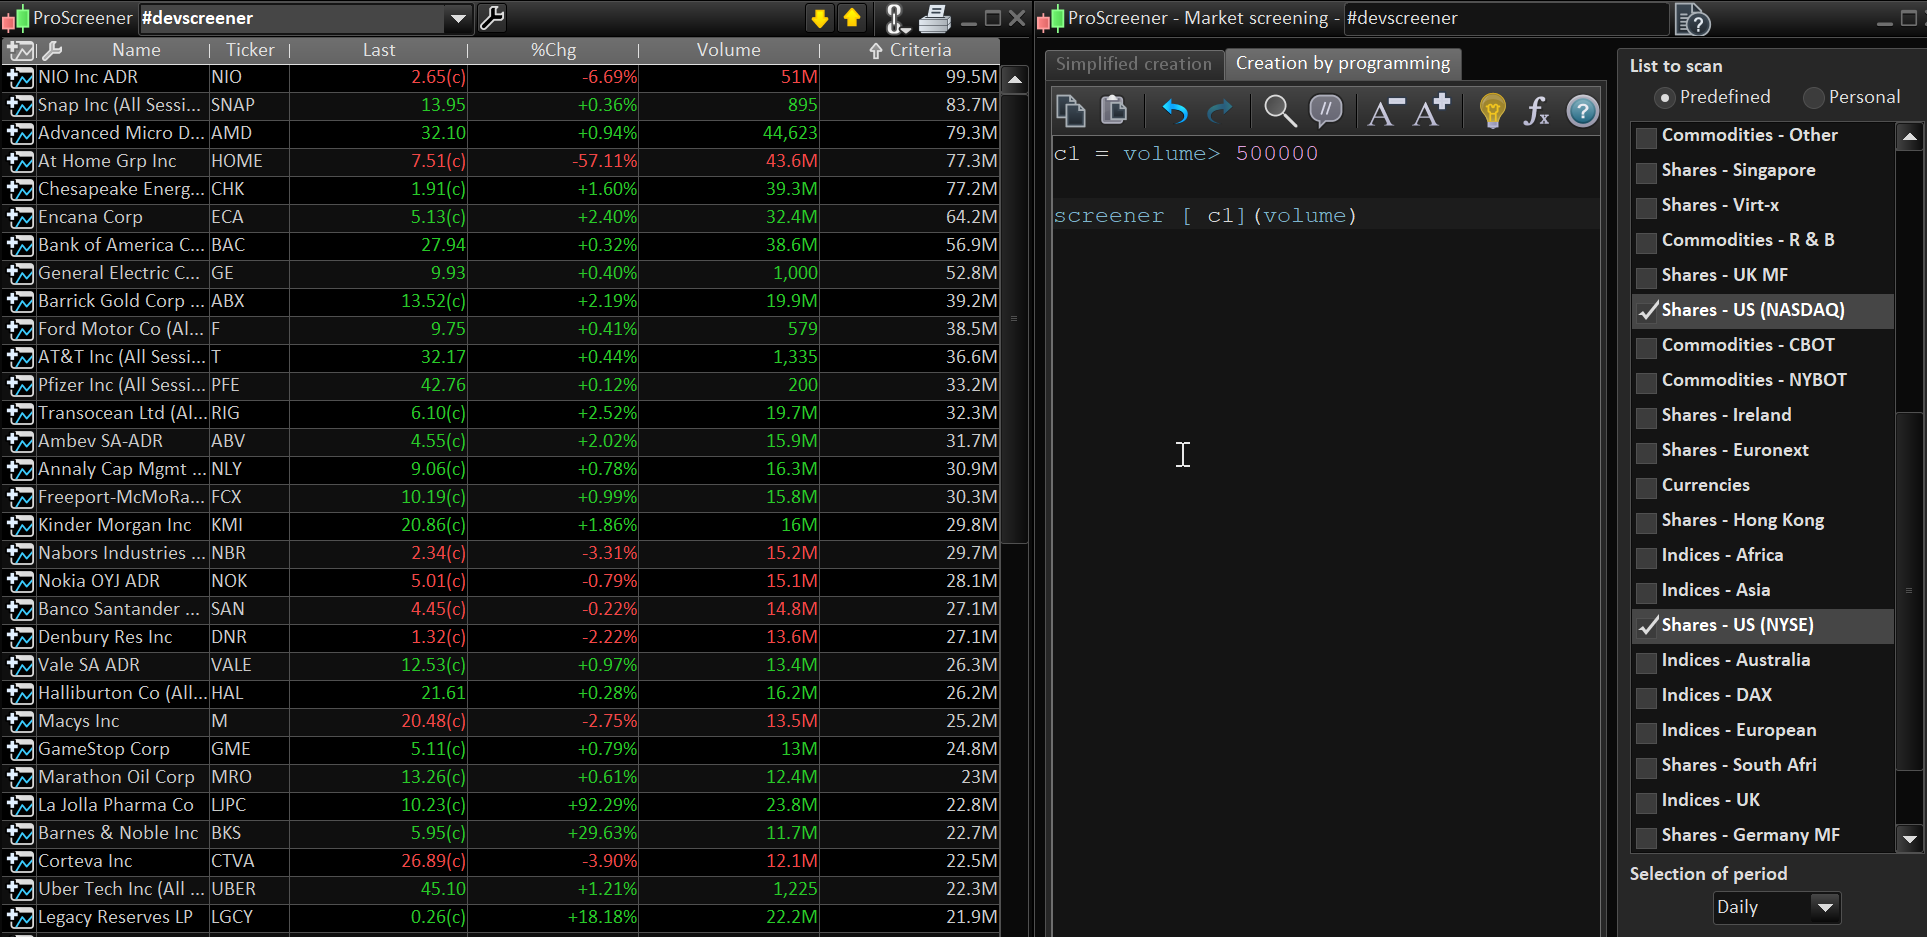Check the Indices - Asia checkbox
This screenshot has height=937, width=1927.
[x=1646, y=593]
